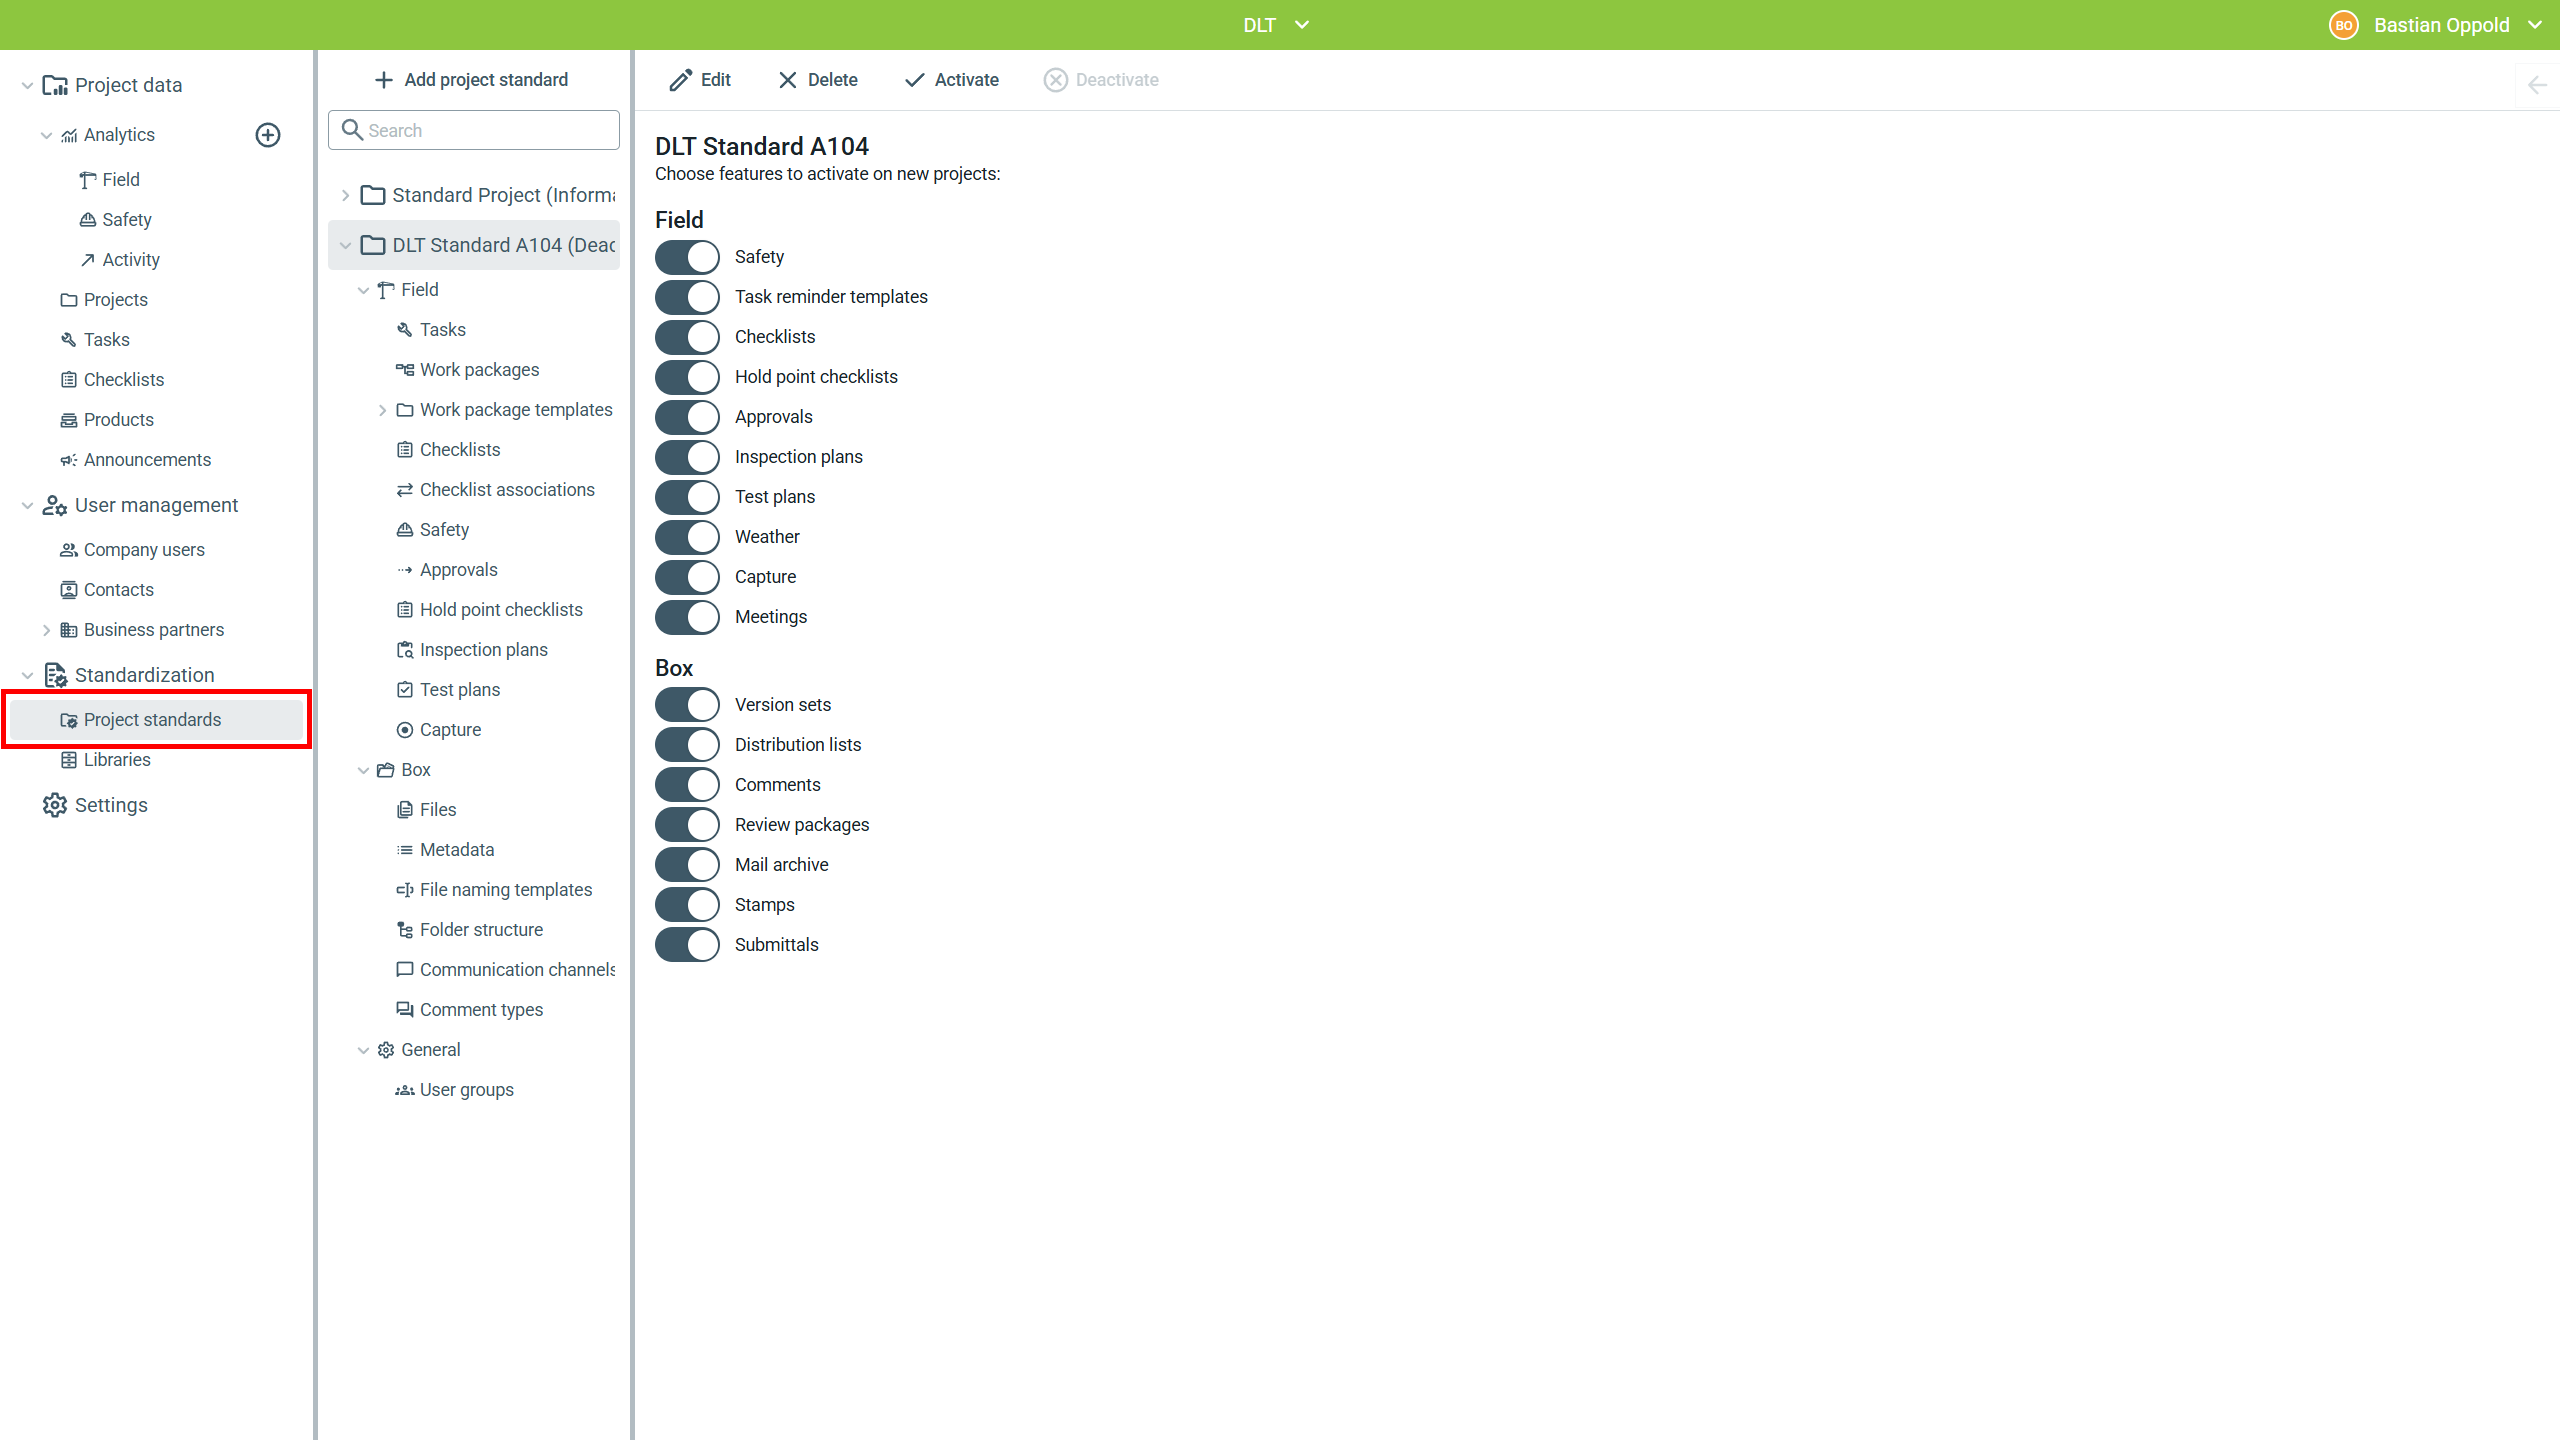Open Settings via the gear icon
The width and height of the screenshot is (2560, 1440).
pos(55,805)
